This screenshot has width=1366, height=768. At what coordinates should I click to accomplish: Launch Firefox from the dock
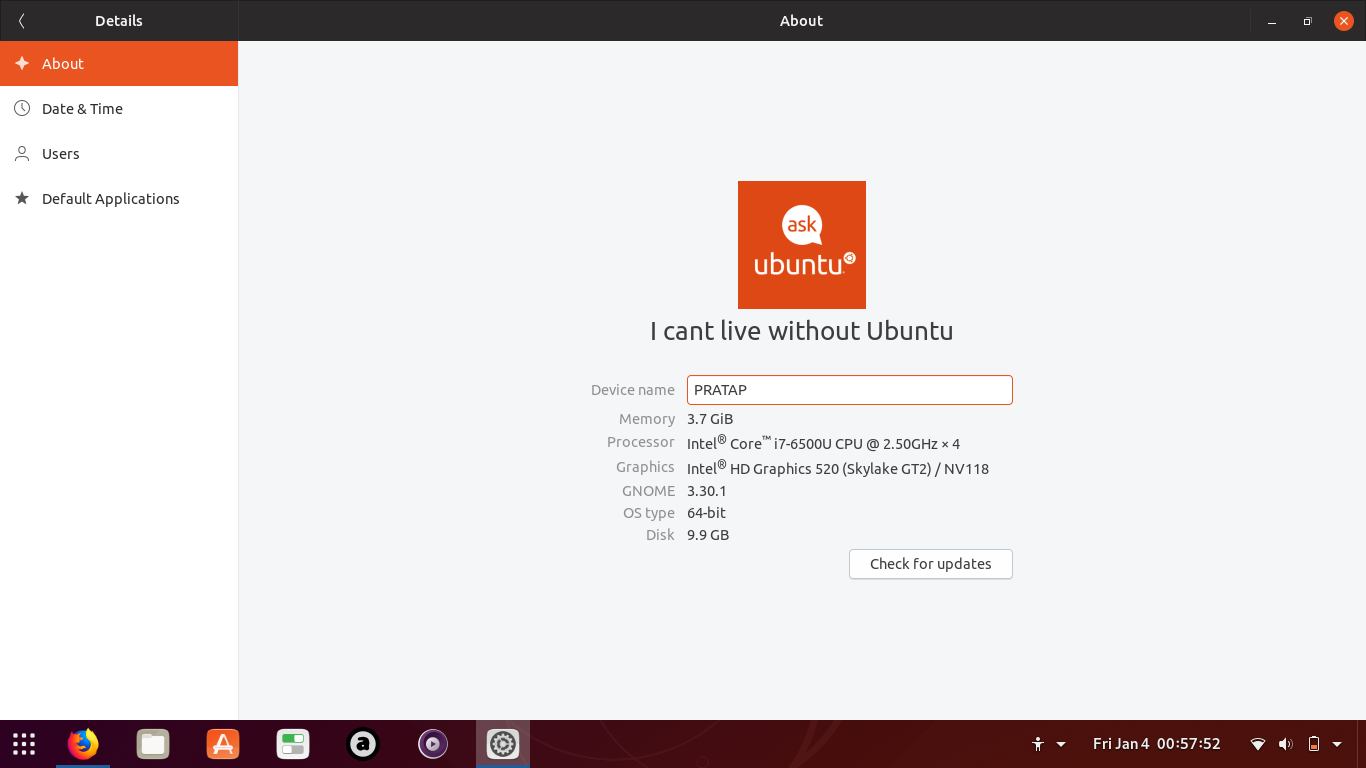click(x=82, y=744)
